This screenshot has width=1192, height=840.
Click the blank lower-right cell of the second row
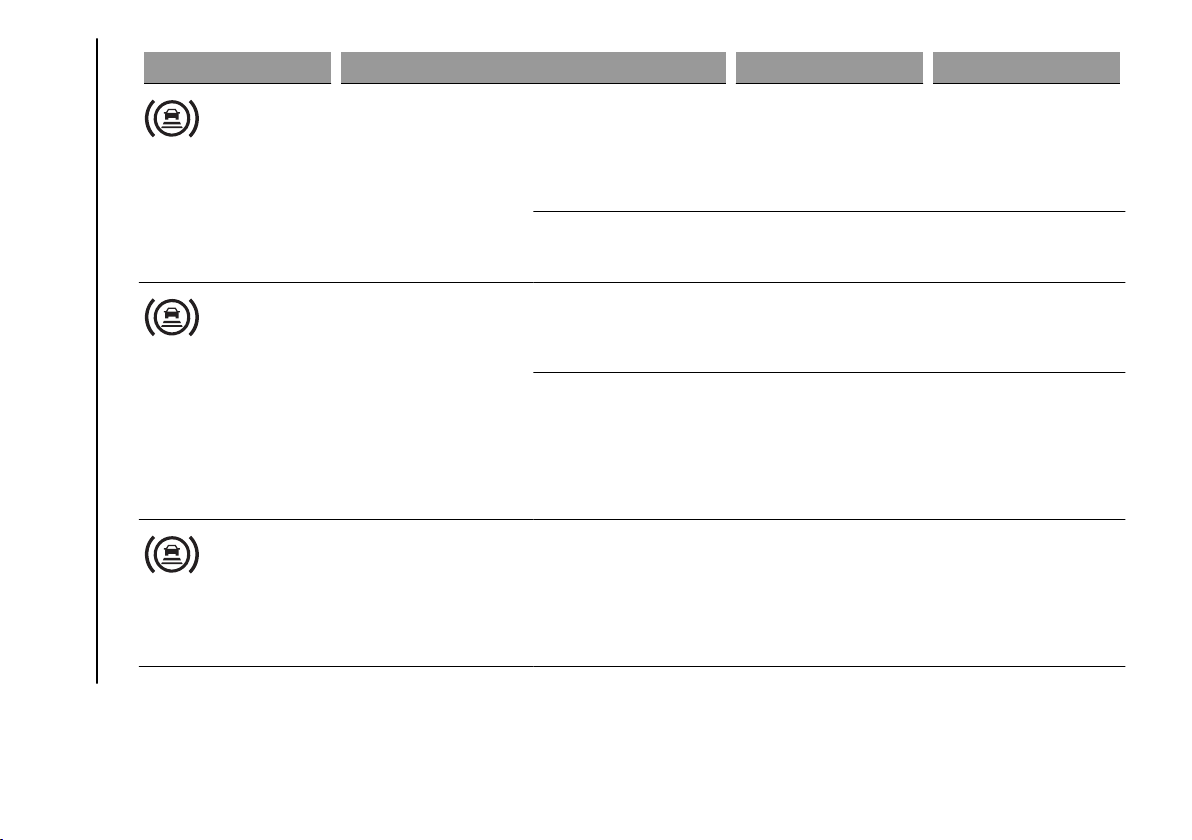829,446
